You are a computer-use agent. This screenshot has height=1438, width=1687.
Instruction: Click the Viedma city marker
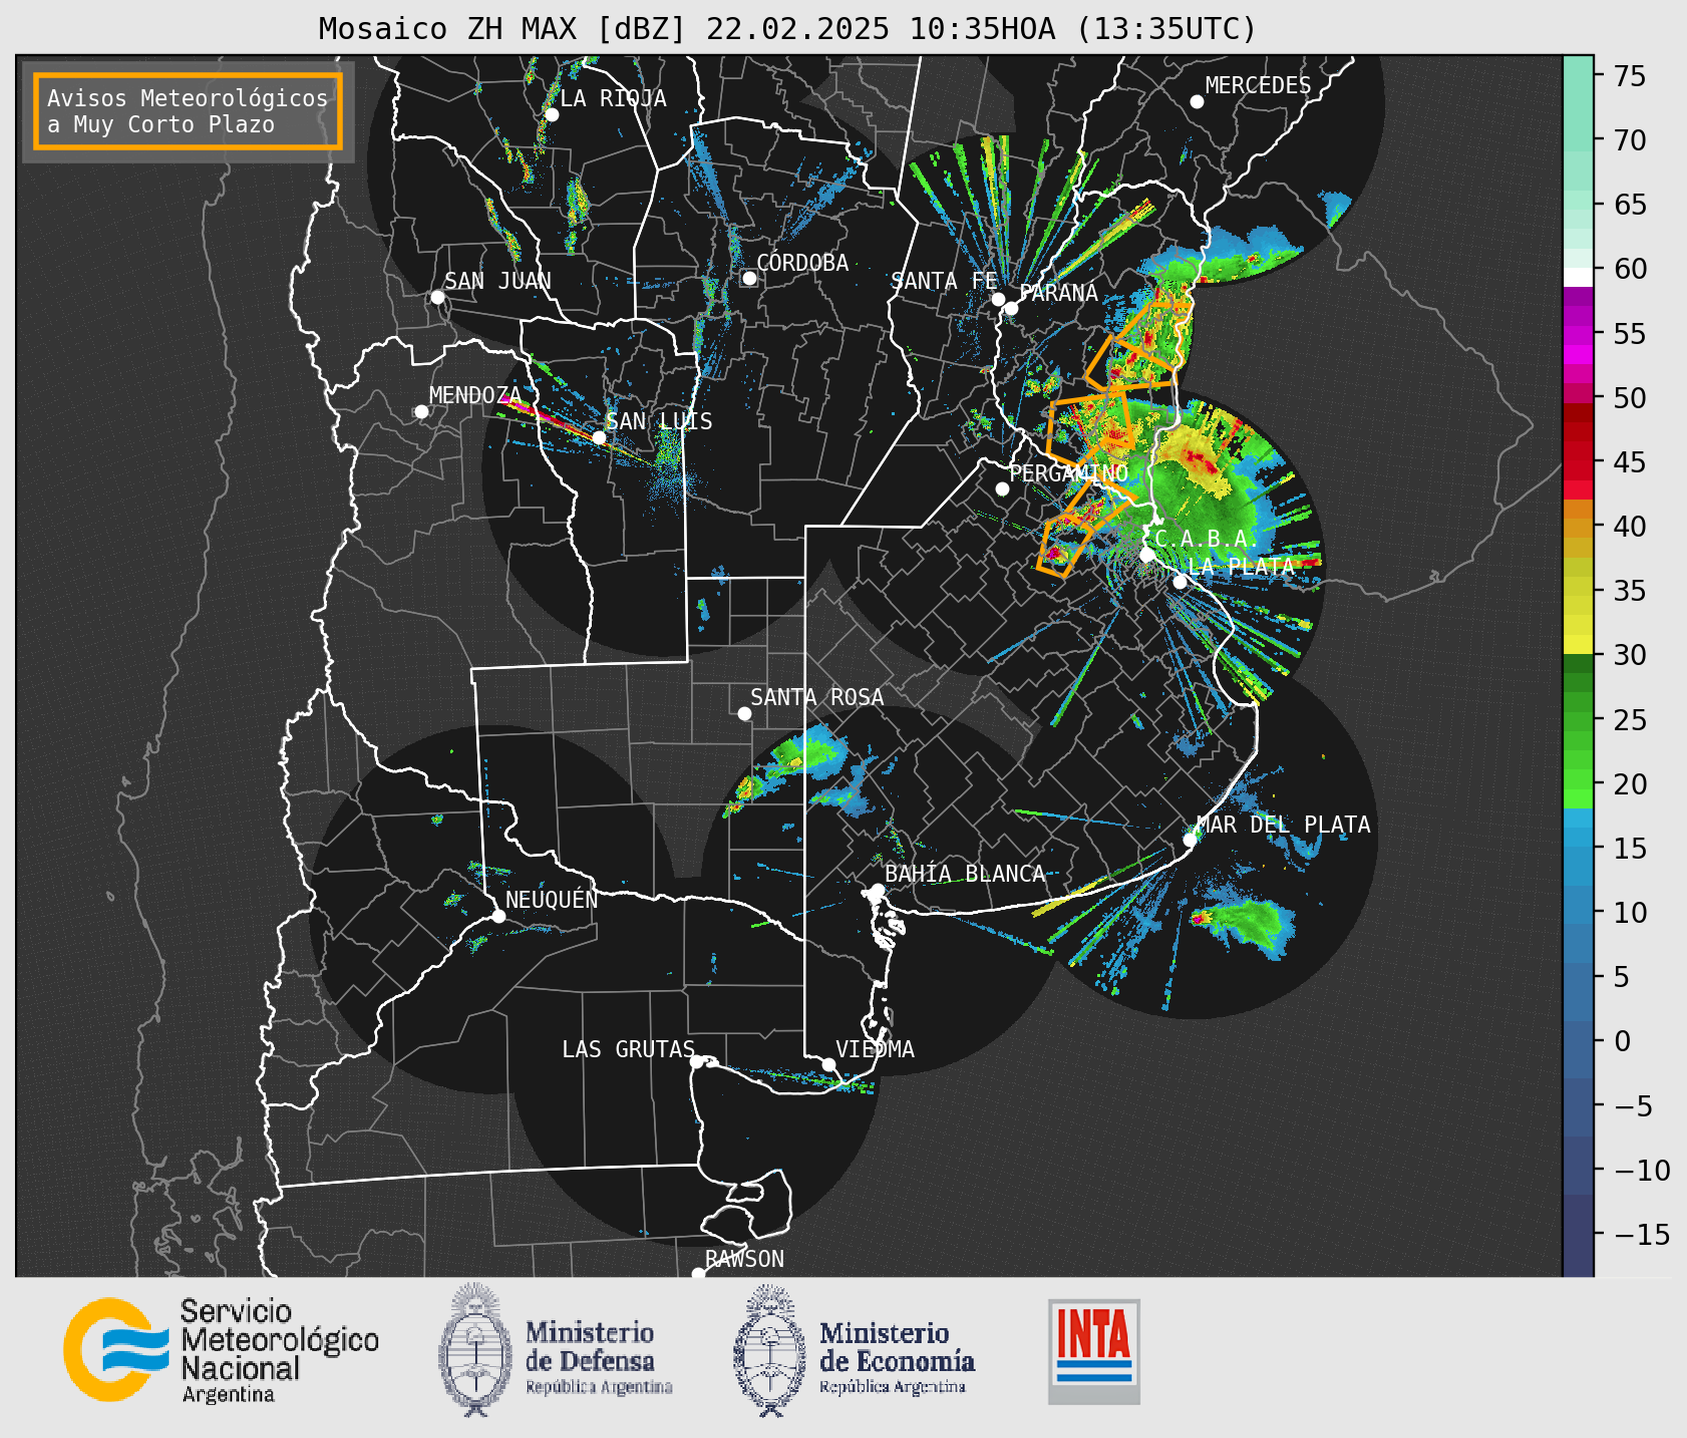pos(829,1064)
